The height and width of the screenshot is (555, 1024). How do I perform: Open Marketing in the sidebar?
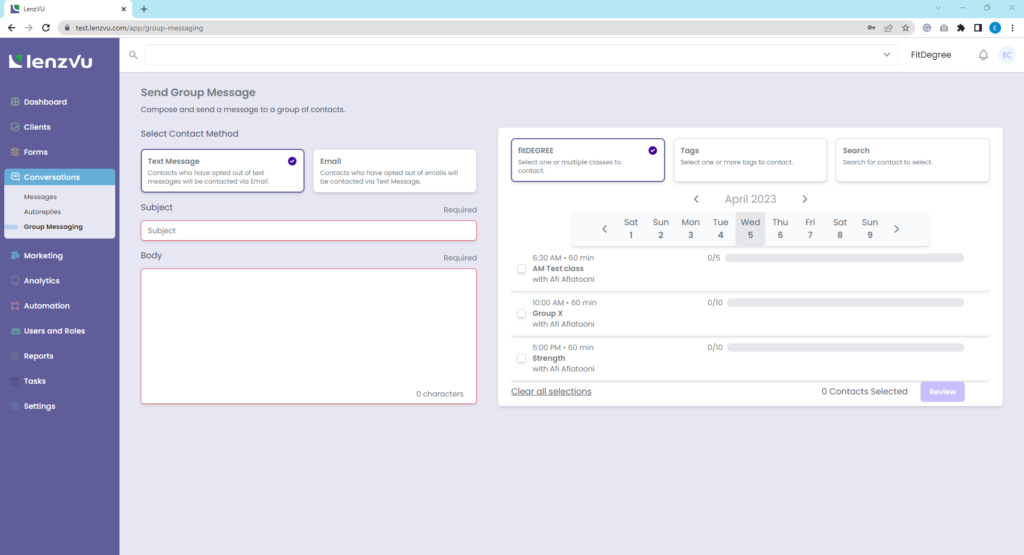coord(43,256)
